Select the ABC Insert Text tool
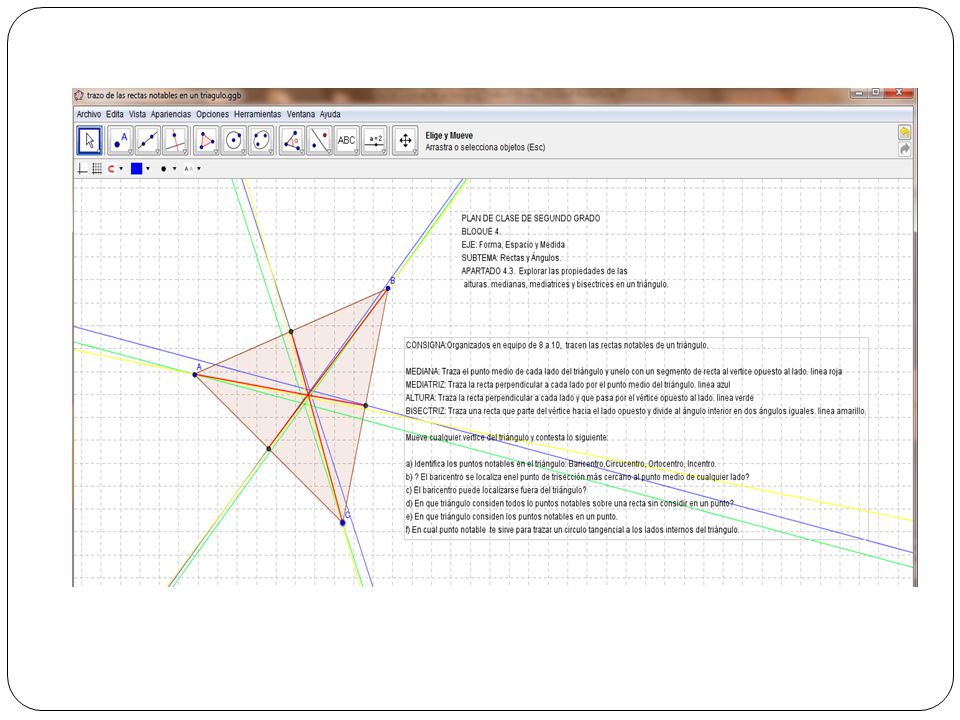Screen dimensions: 960x720 347,141
